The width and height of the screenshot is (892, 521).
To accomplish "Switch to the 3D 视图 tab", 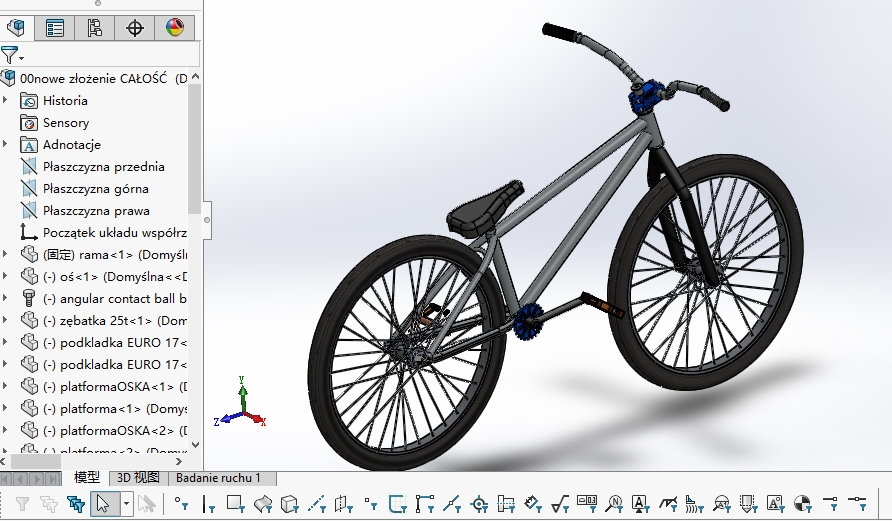I will click(x=138, y=478).
